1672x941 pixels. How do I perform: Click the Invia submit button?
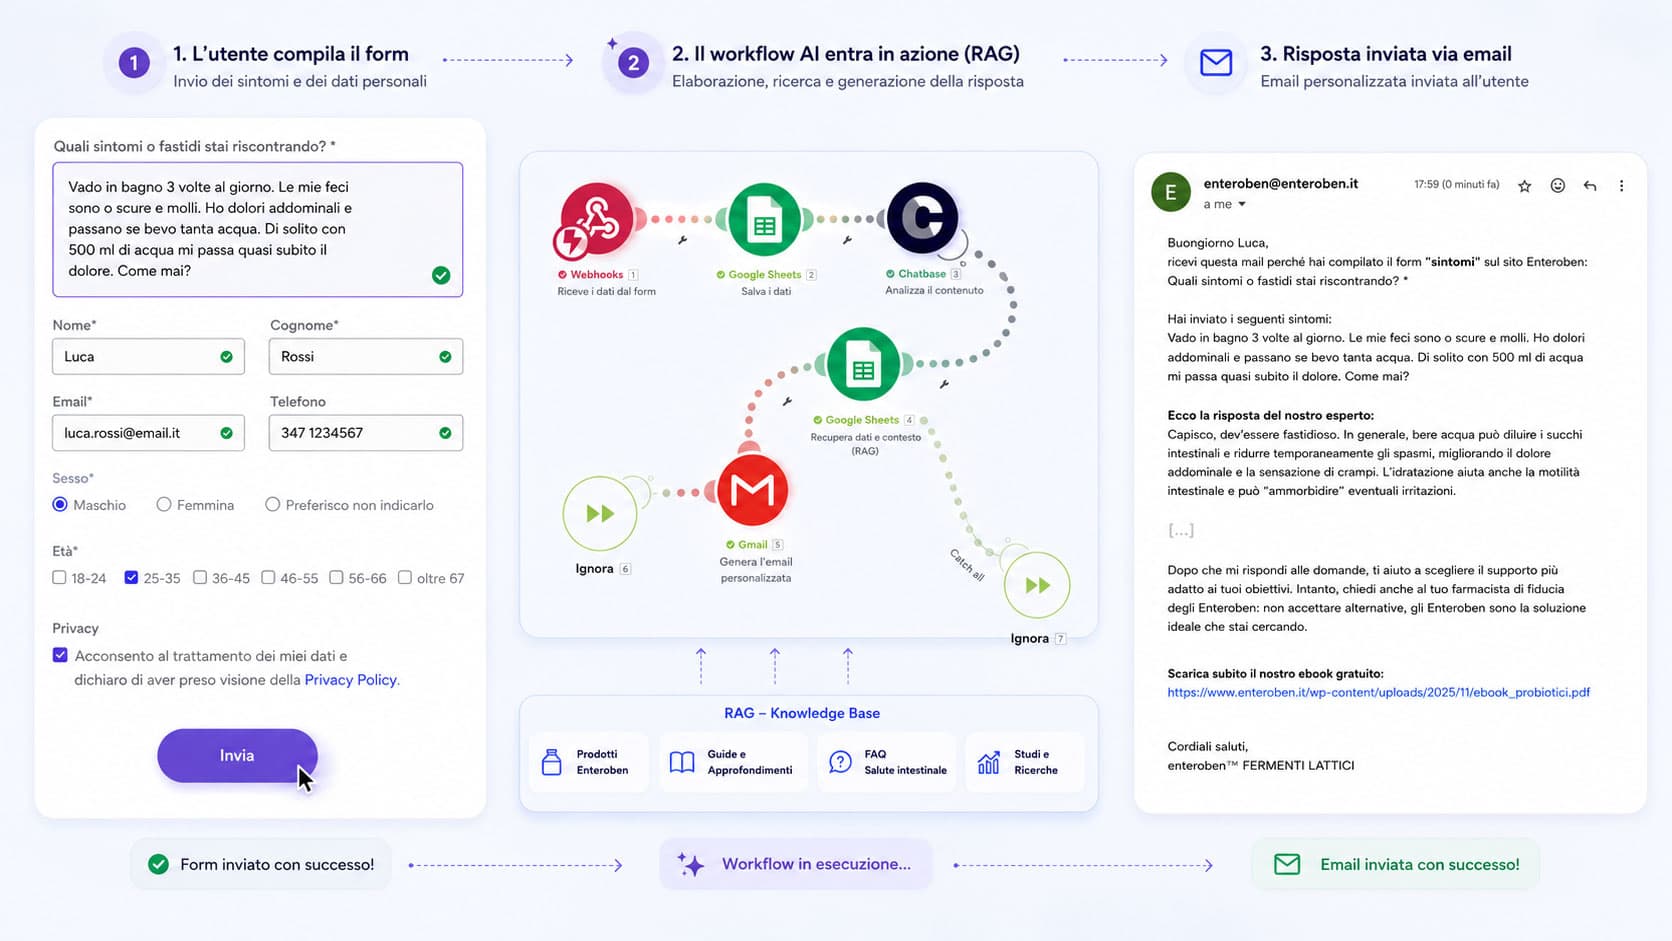(237, 756)
